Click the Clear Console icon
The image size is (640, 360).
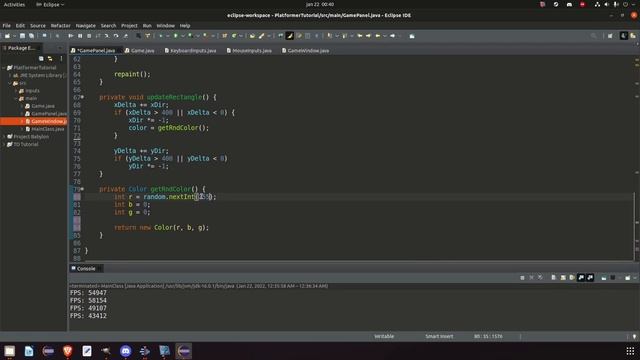[x=553, y=278]
